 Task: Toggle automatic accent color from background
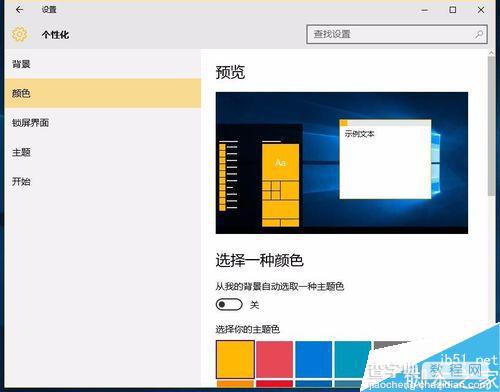click(229, 304)
